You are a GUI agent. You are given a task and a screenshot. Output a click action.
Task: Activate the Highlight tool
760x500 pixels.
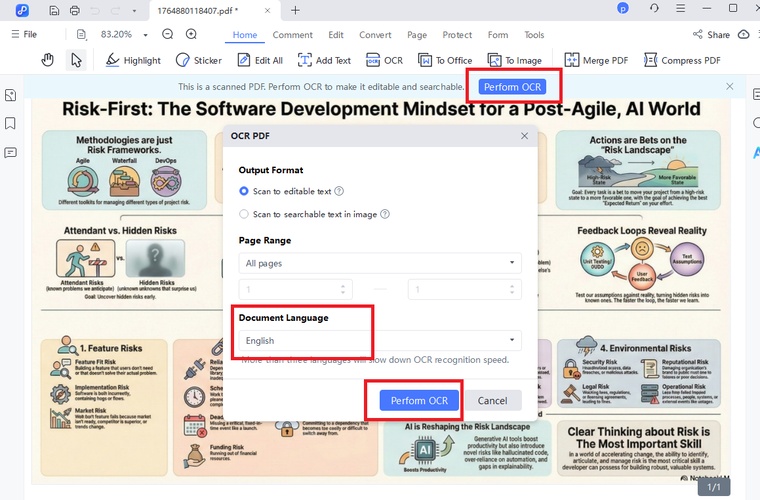[x=133, y=61]
